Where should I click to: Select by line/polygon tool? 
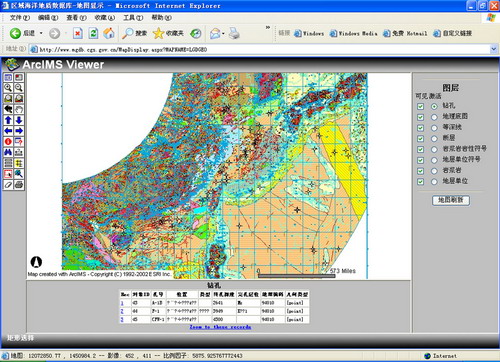tap(19, 174)
